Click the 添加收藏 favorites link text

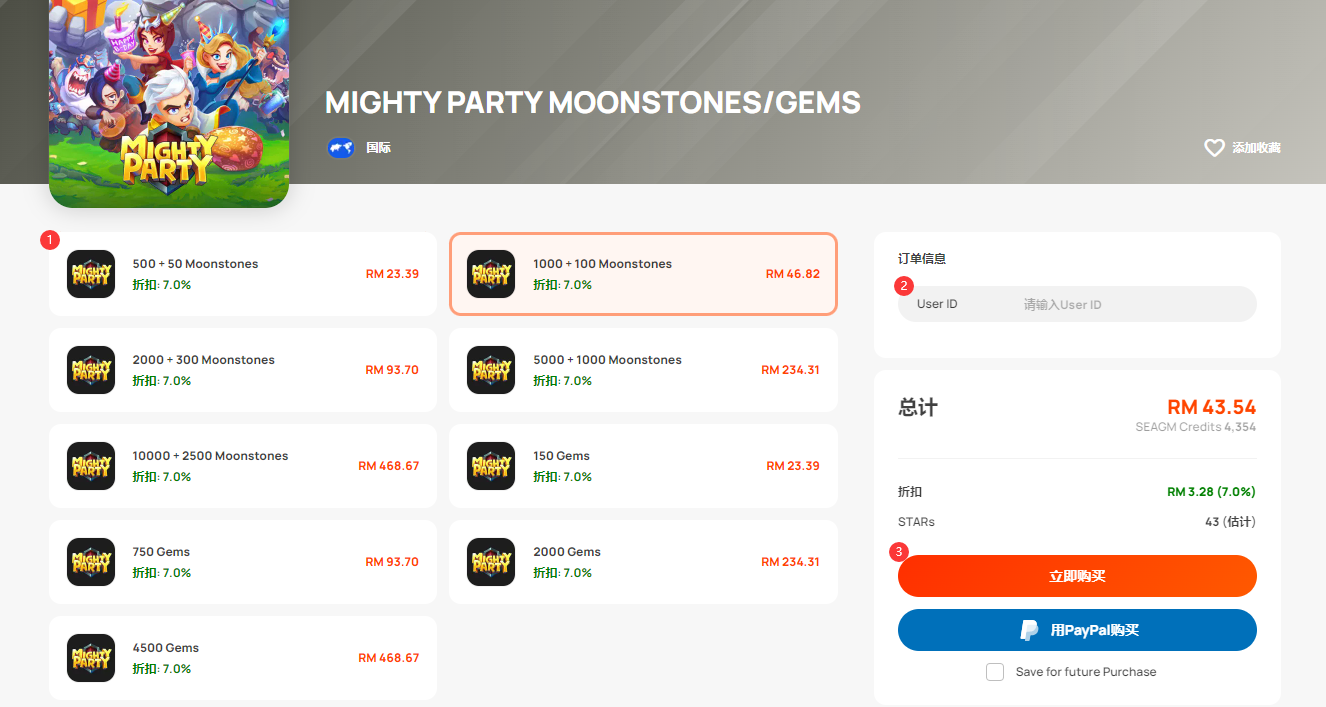coord(1256,148)
